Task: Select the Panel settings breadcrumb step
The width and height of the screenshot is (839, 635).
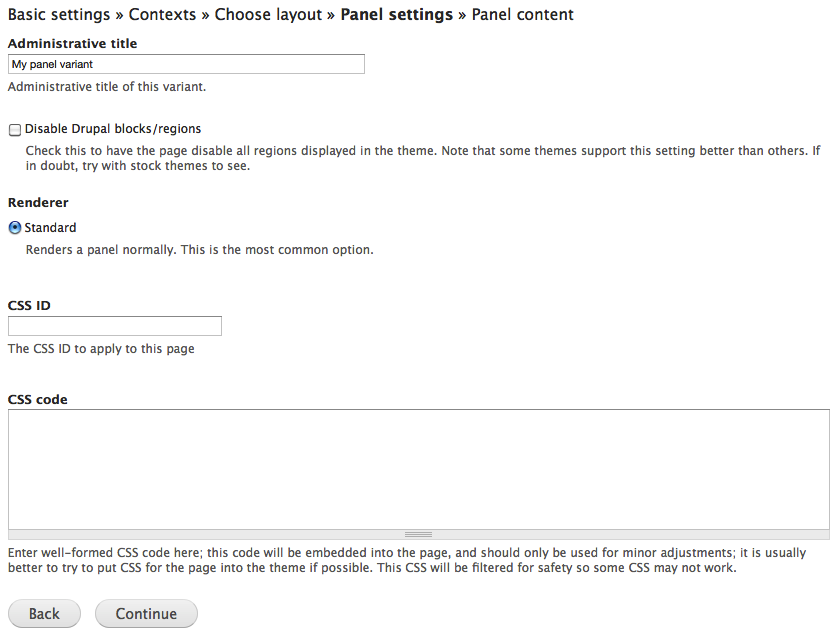Action: (x=397, y=15)
